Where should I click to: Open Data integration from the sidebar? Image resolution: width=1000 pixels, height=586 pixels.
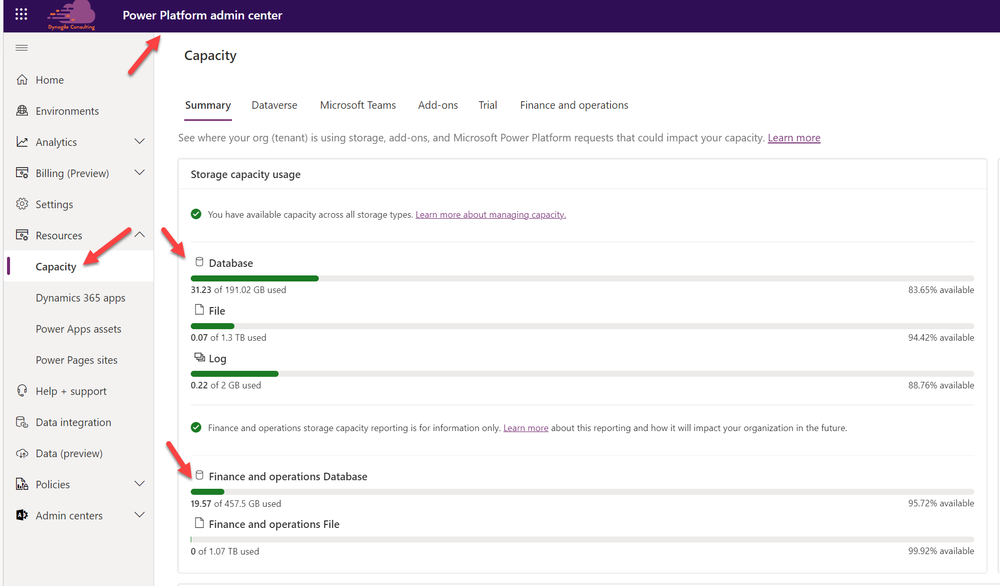click(20, 422)
